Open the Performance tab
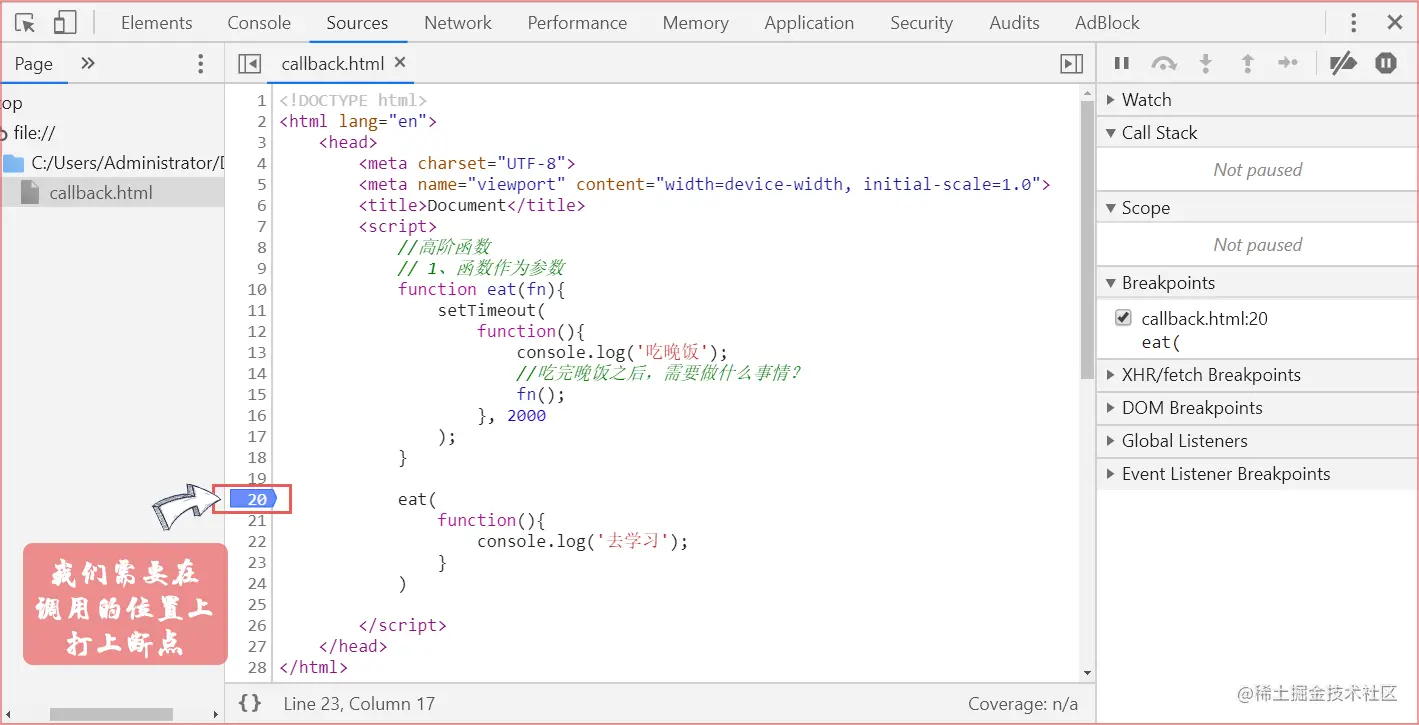1419x725 pixels. 577,22
